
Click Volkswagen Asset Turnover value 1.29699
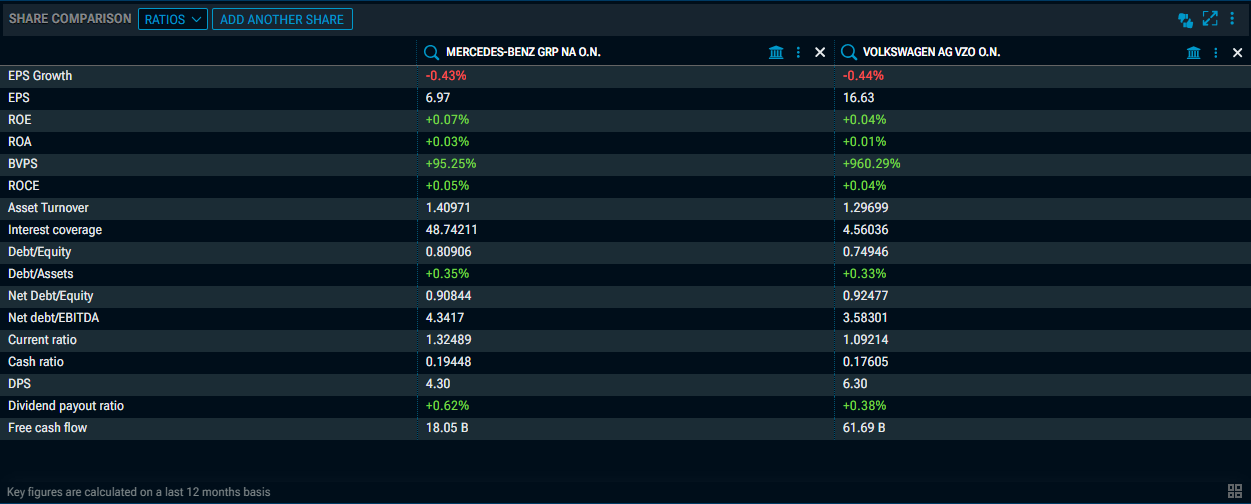coord(866,208)
